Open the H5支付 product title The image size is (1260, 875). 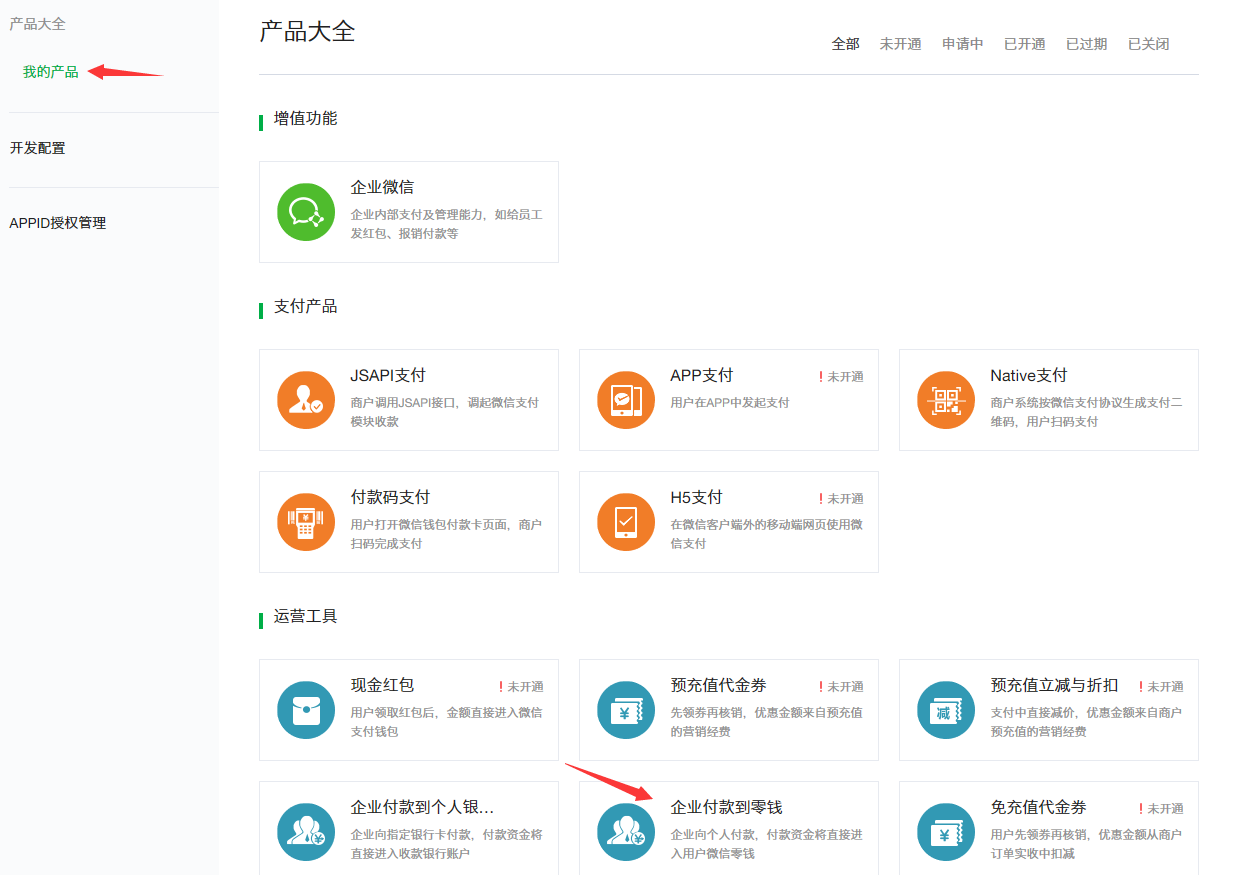coord(697,497)
